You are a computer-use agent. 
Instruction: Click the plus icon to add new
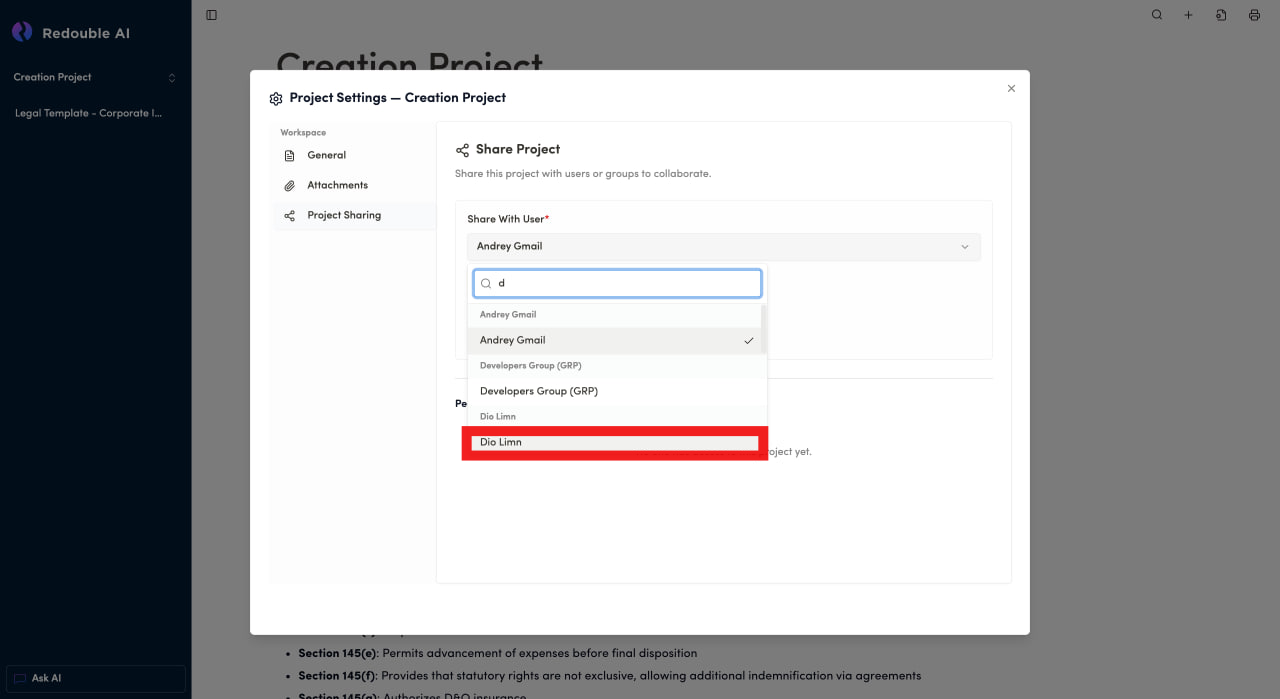click(1189, 15)
